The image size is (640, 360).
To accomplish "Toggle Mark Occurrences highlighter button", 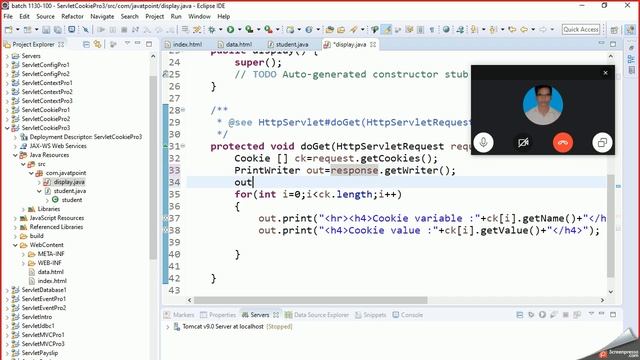I will tap(386, 29).
